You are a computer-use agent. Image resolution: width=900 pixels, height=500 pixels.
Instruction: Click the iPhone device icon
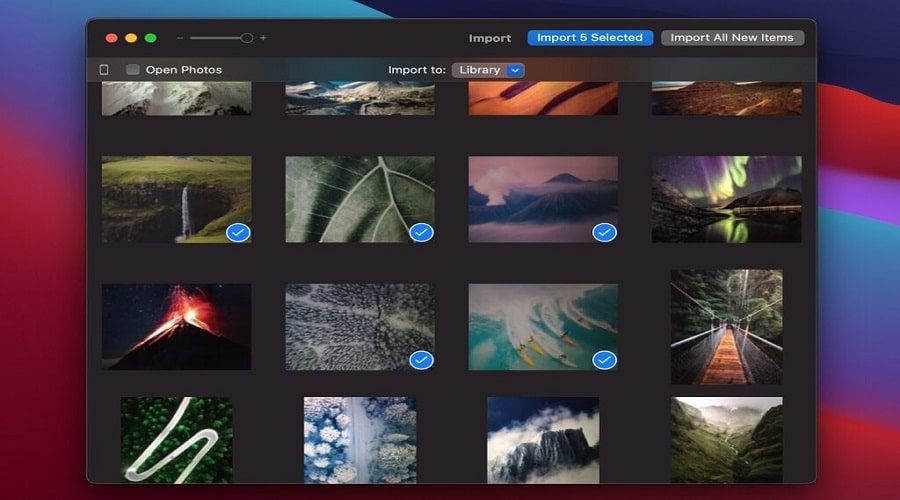104,69
